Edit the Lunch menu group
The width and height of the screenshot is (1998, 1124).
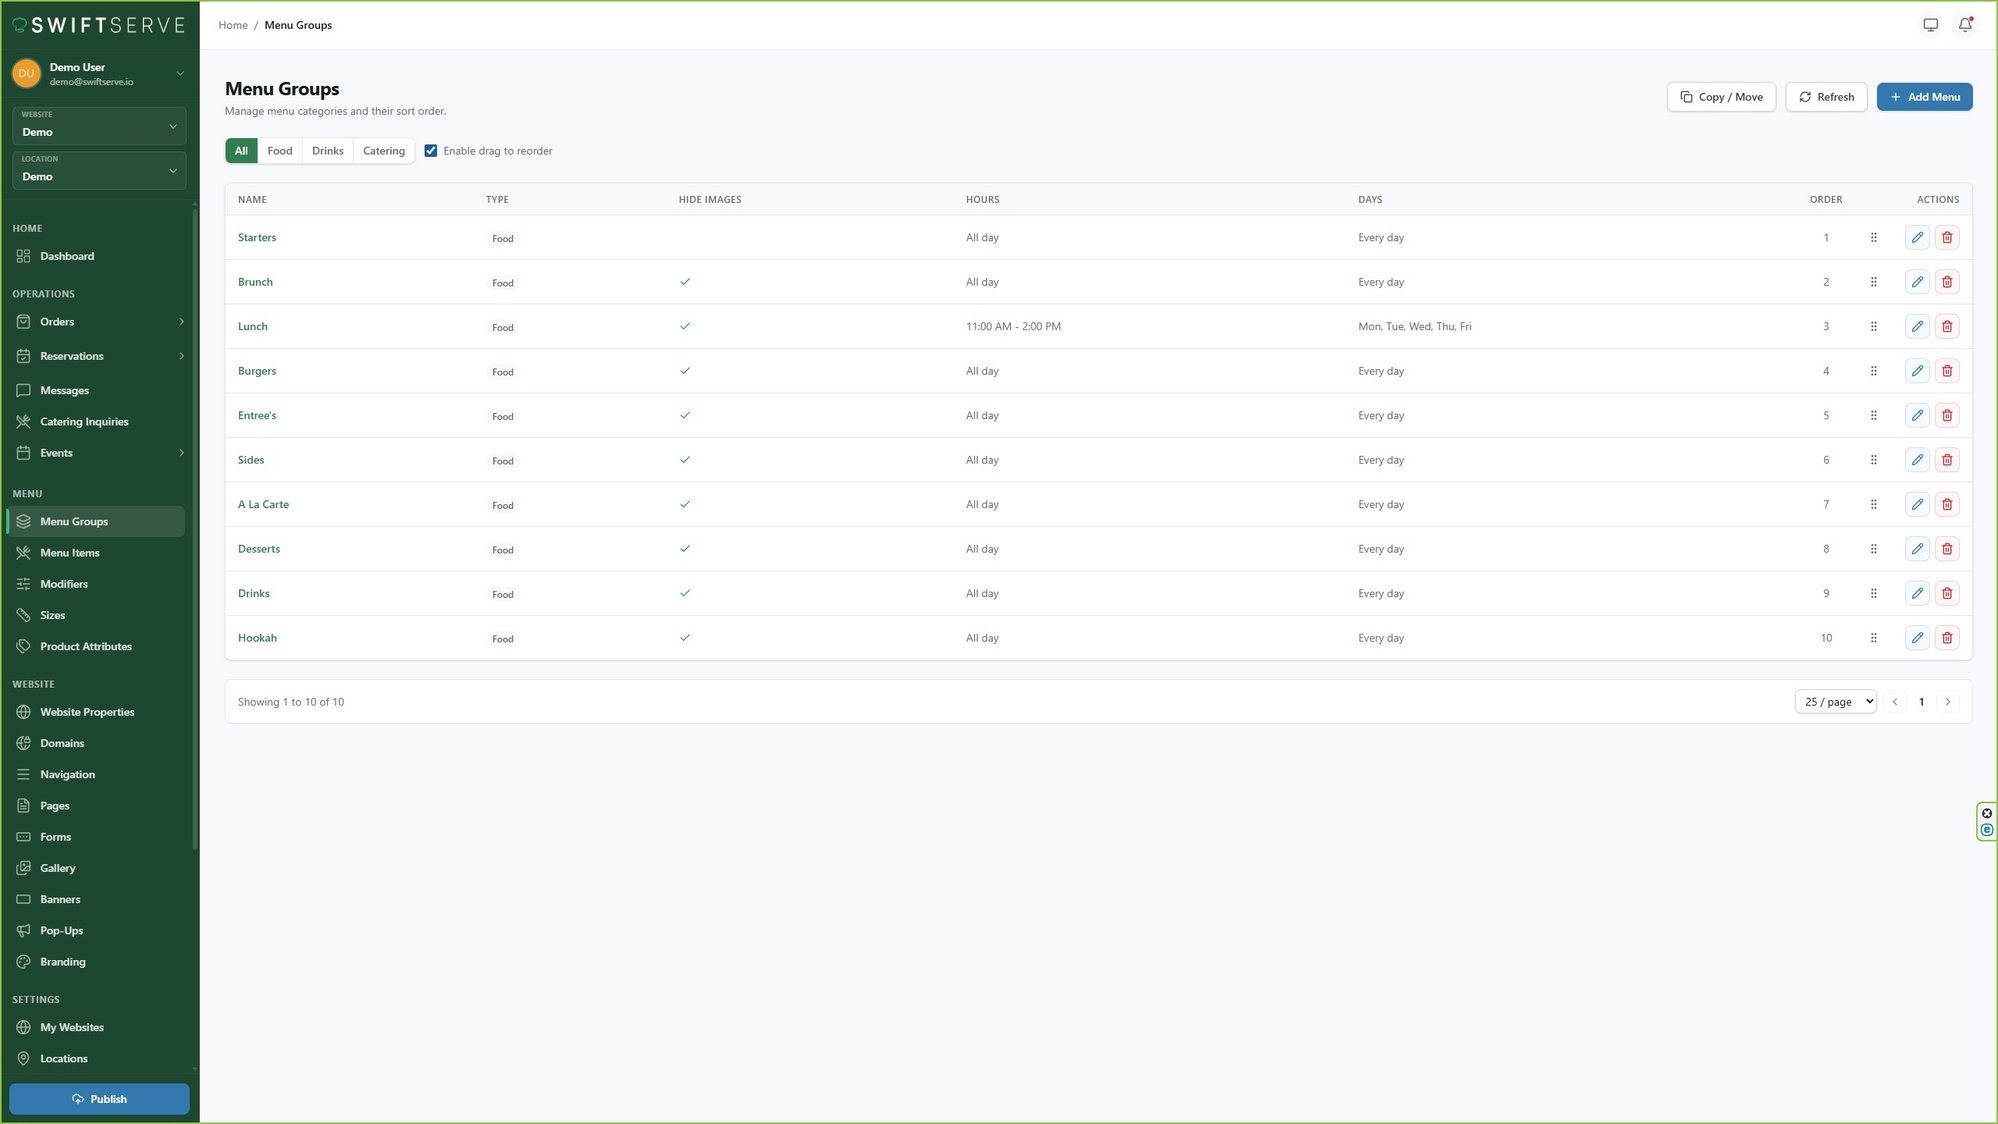point(1917,326)
